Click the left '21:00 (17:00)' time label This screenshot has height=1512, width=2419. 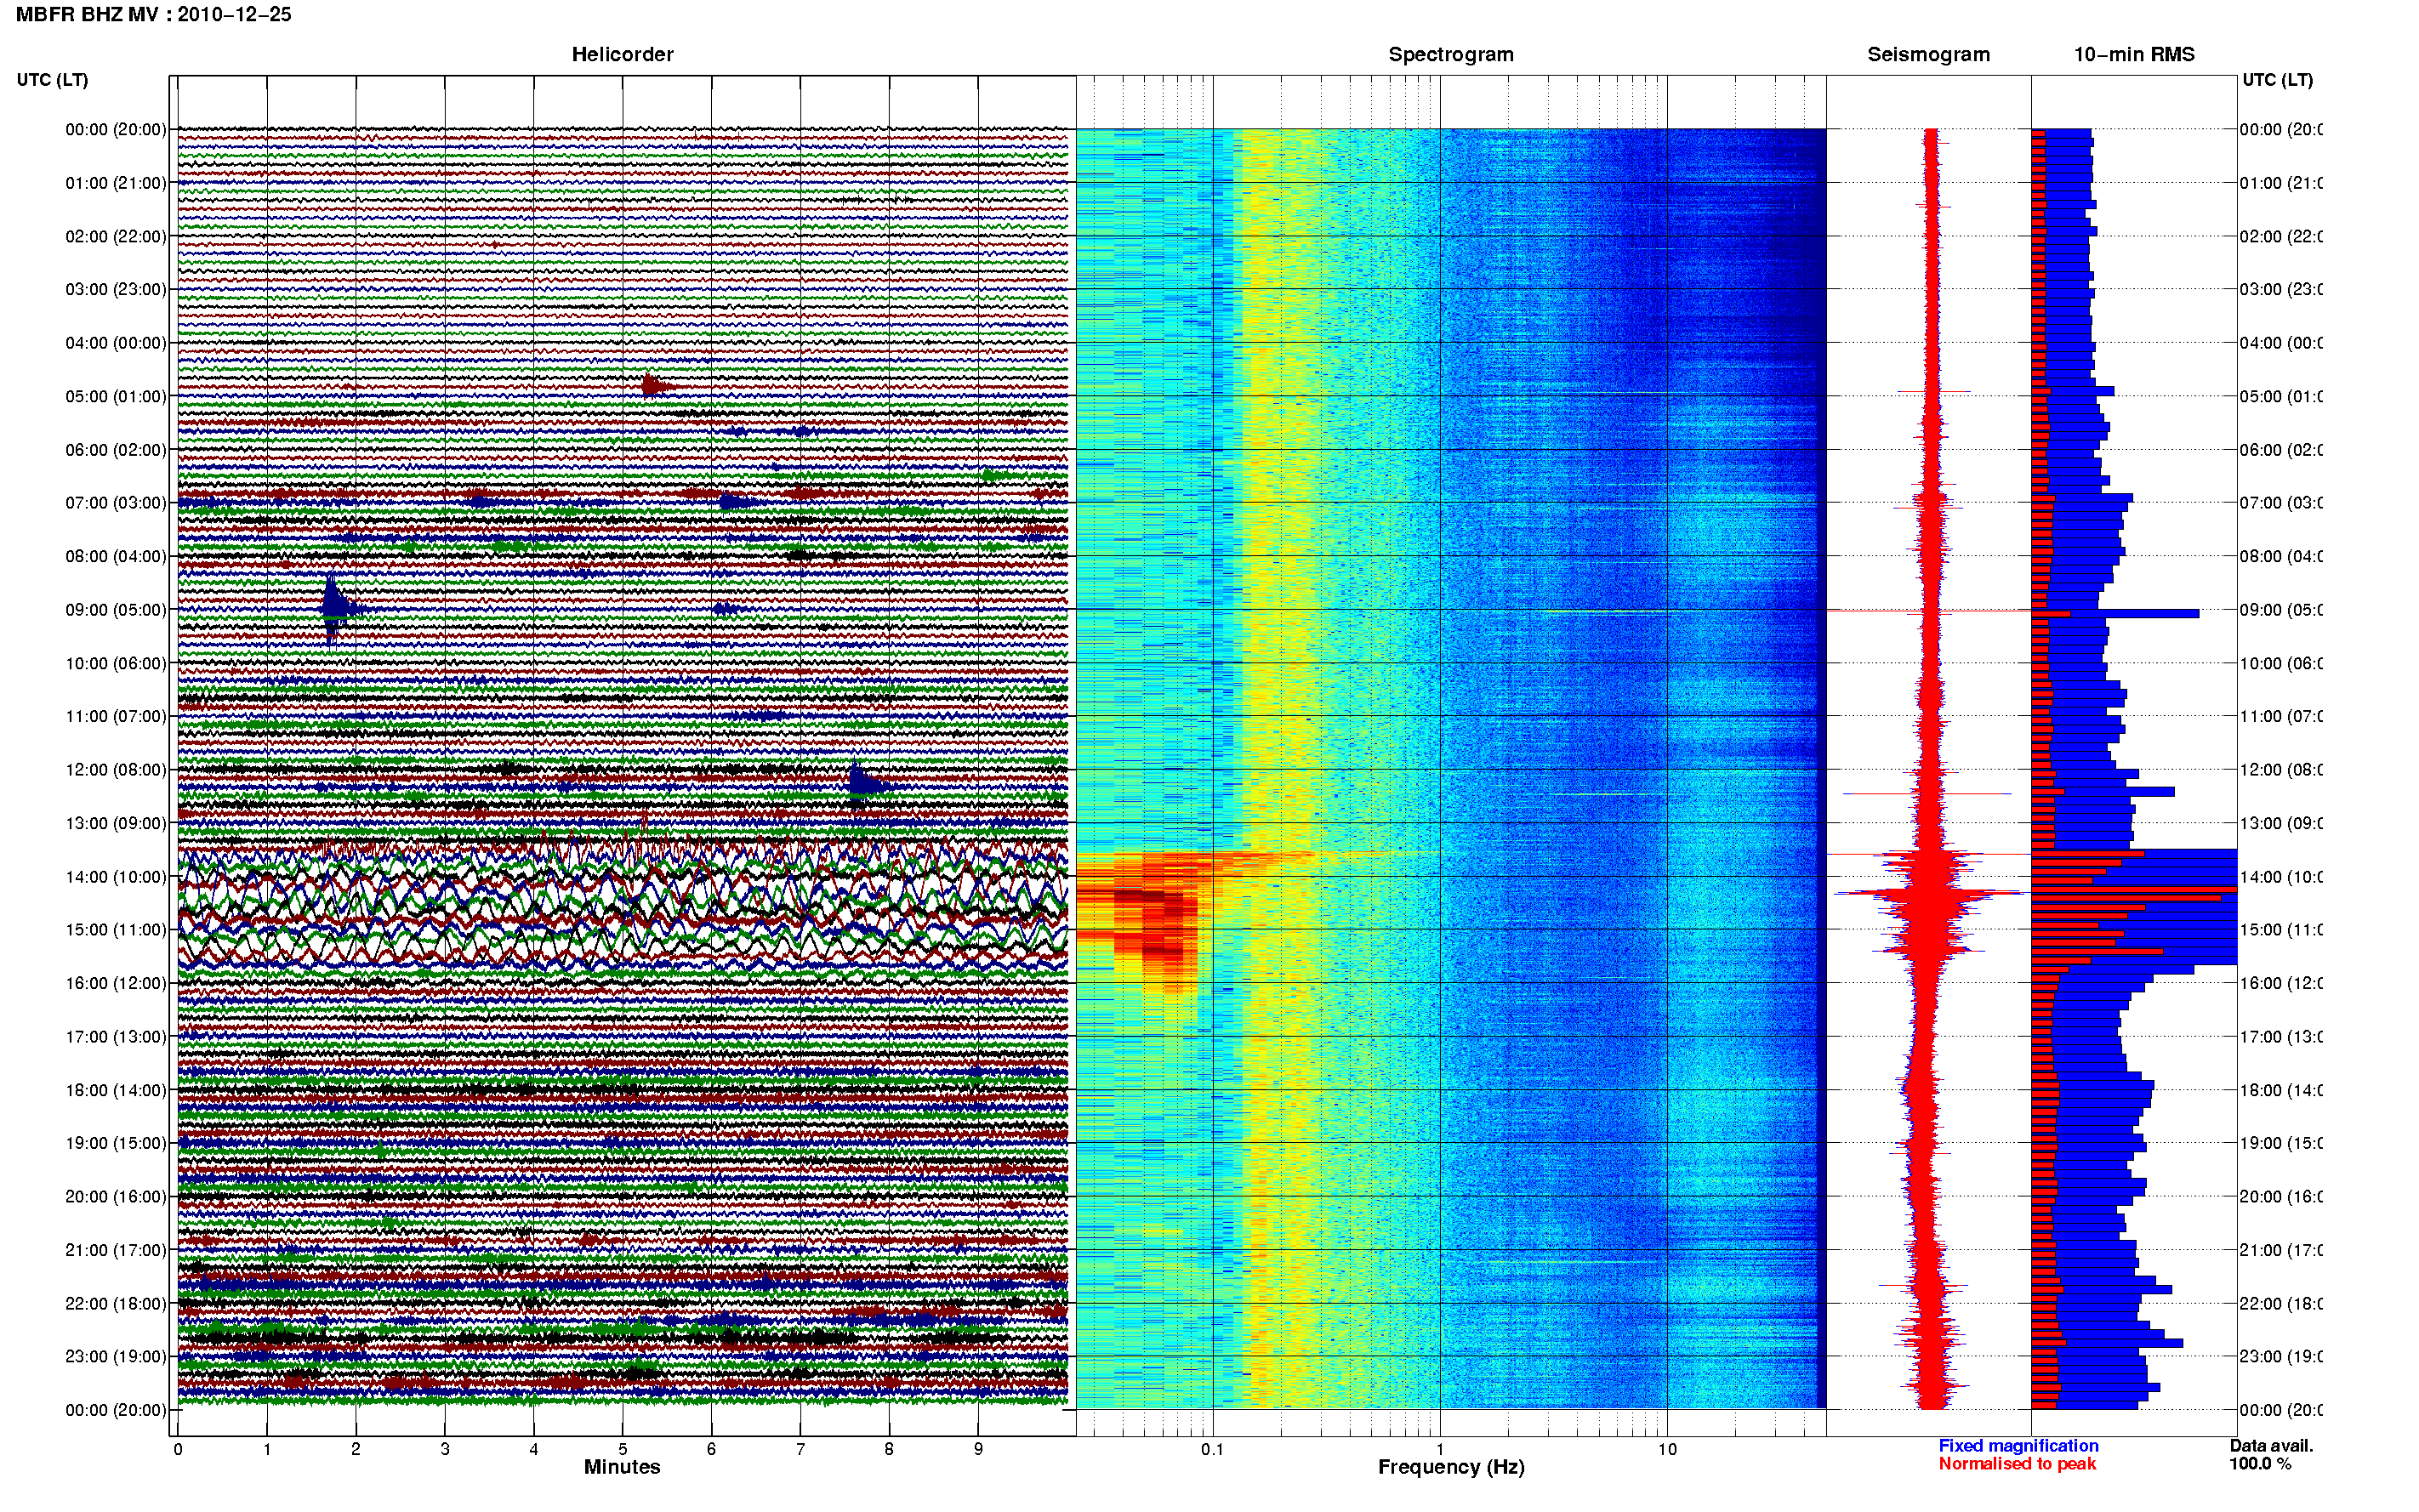[116, 1250]
